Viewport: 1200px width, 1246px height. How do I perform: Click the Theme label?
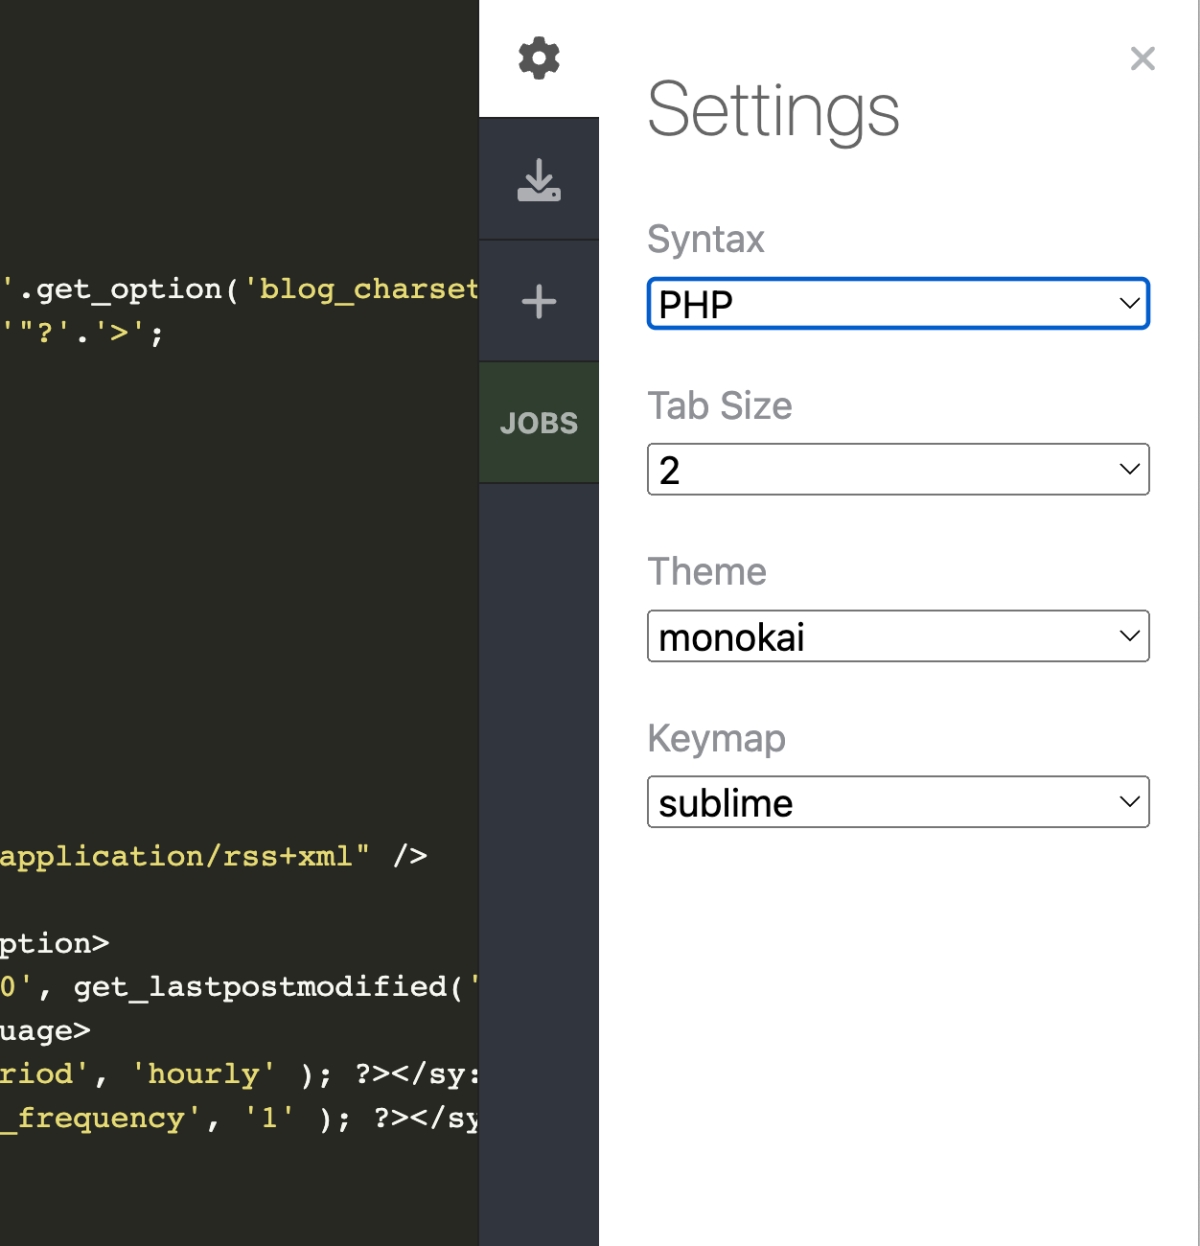706,572
